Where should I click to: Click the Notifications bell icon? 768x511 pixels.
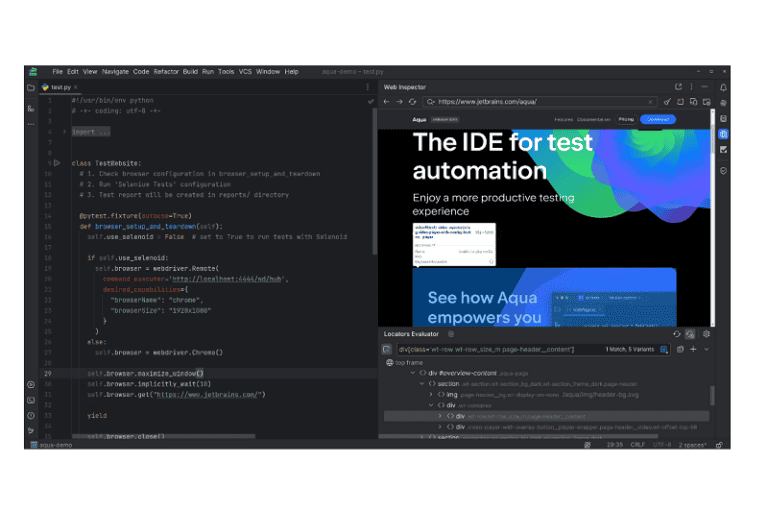pos(724,88)
